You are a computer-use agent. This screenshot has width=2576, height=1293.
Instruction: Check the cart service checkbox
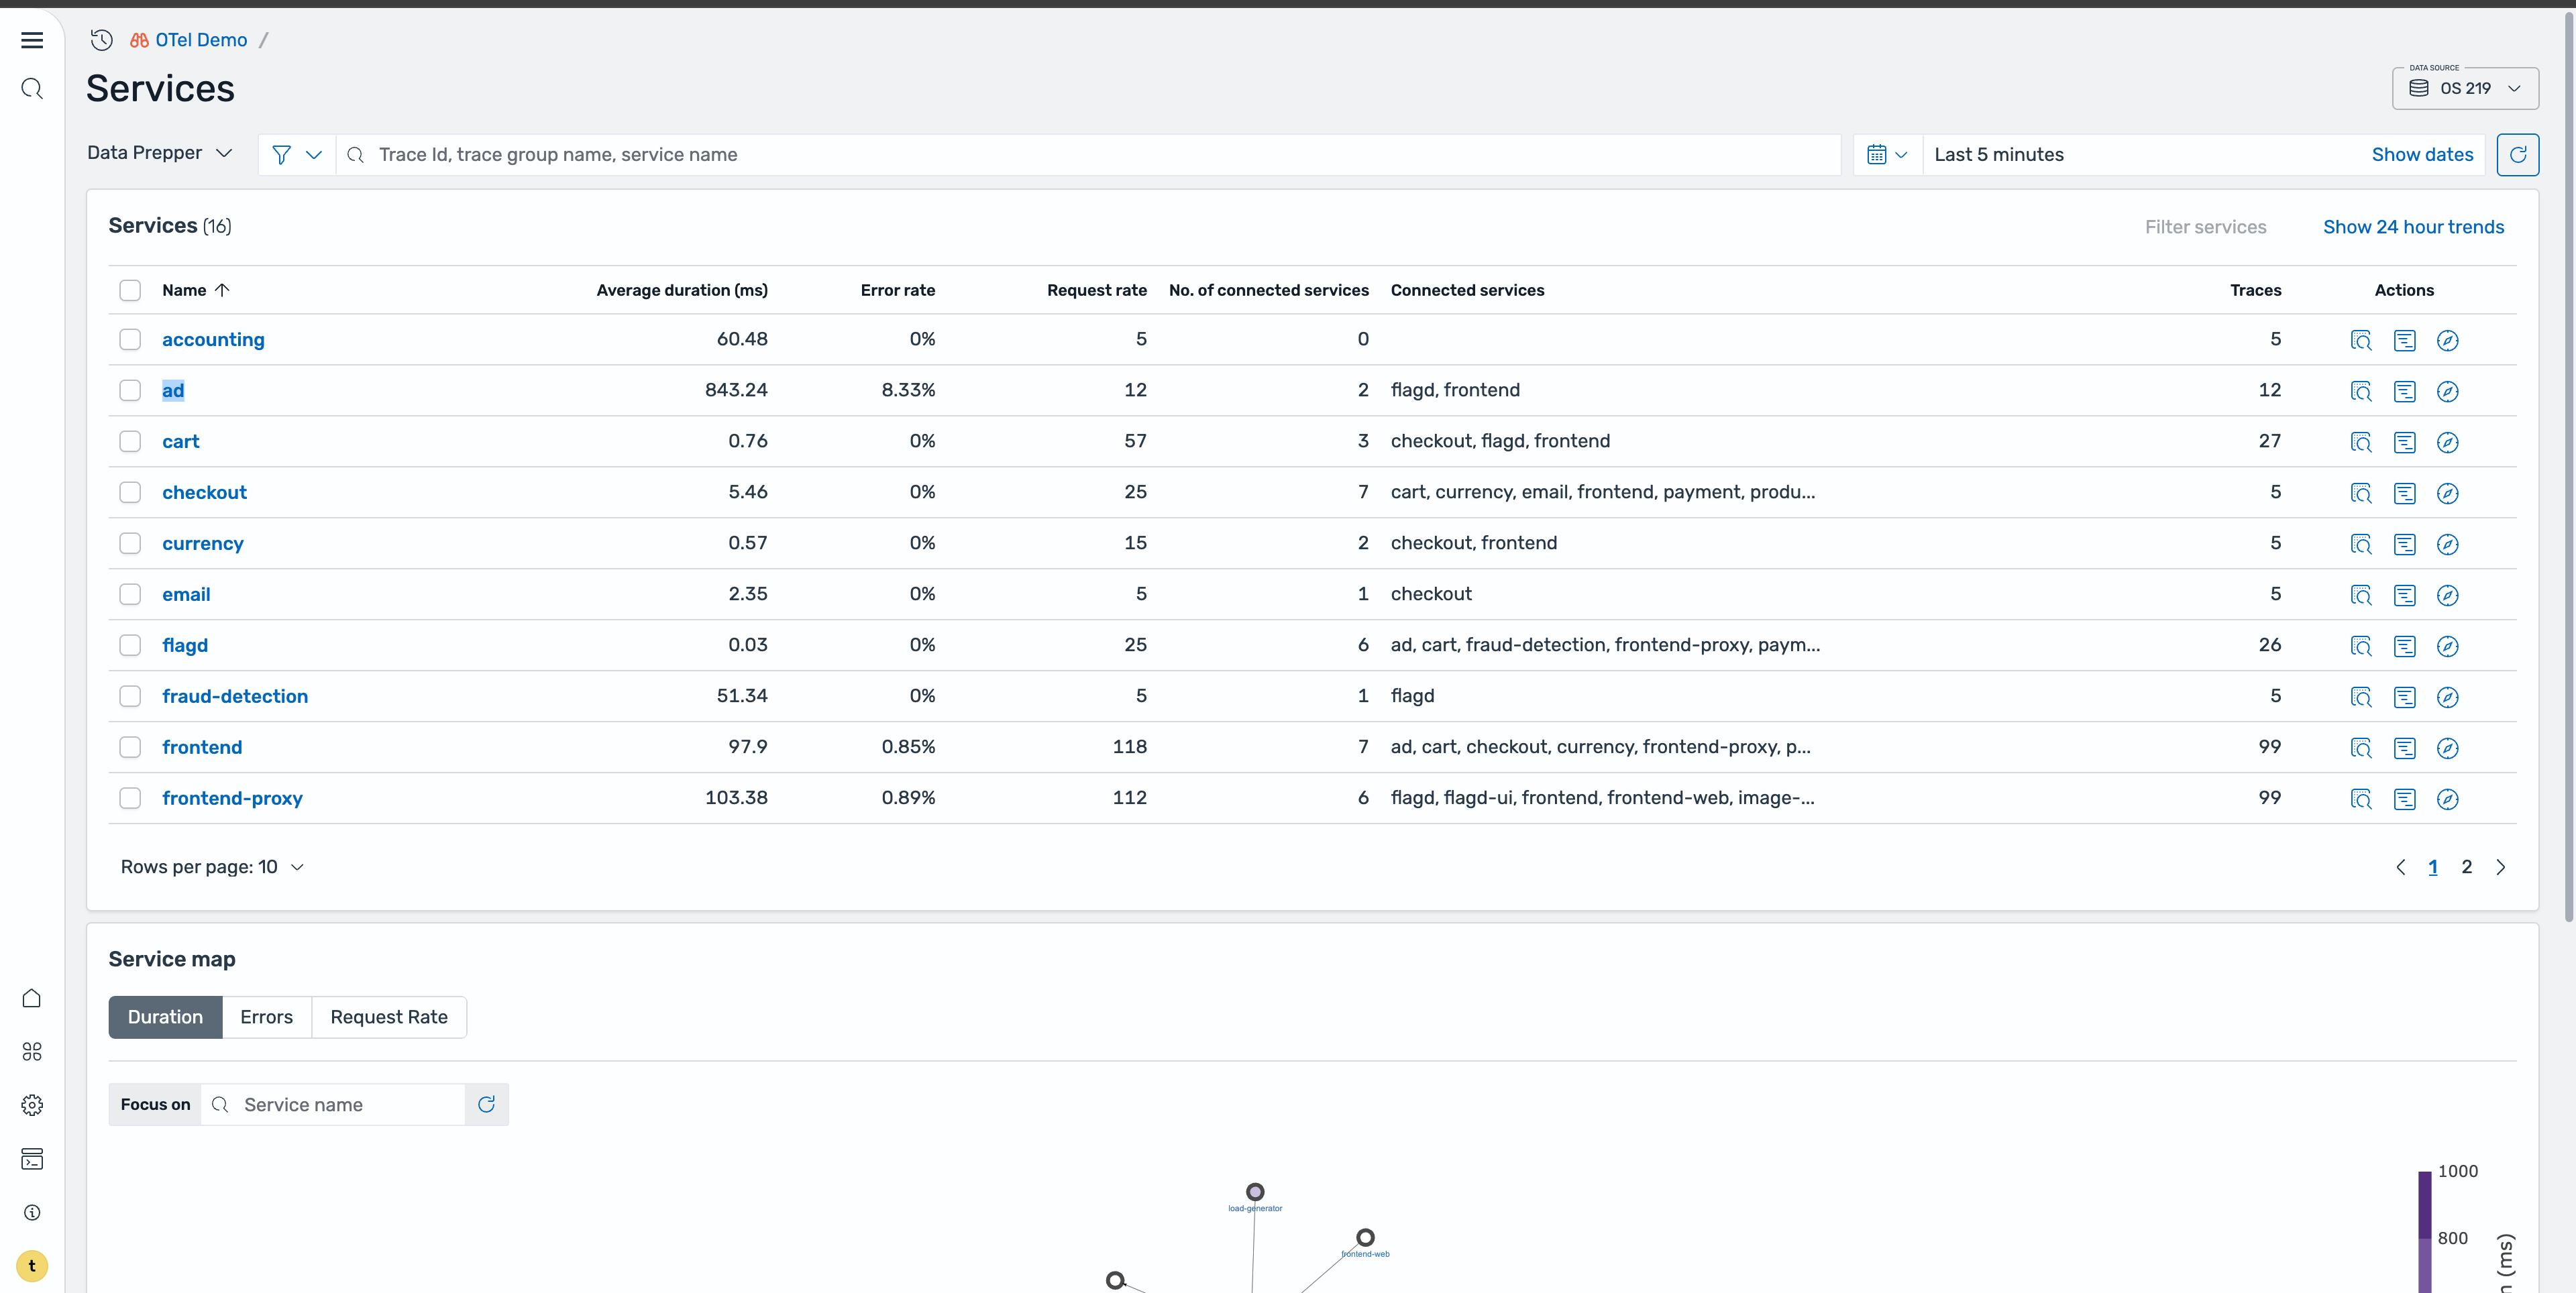[x=130, y=441]
